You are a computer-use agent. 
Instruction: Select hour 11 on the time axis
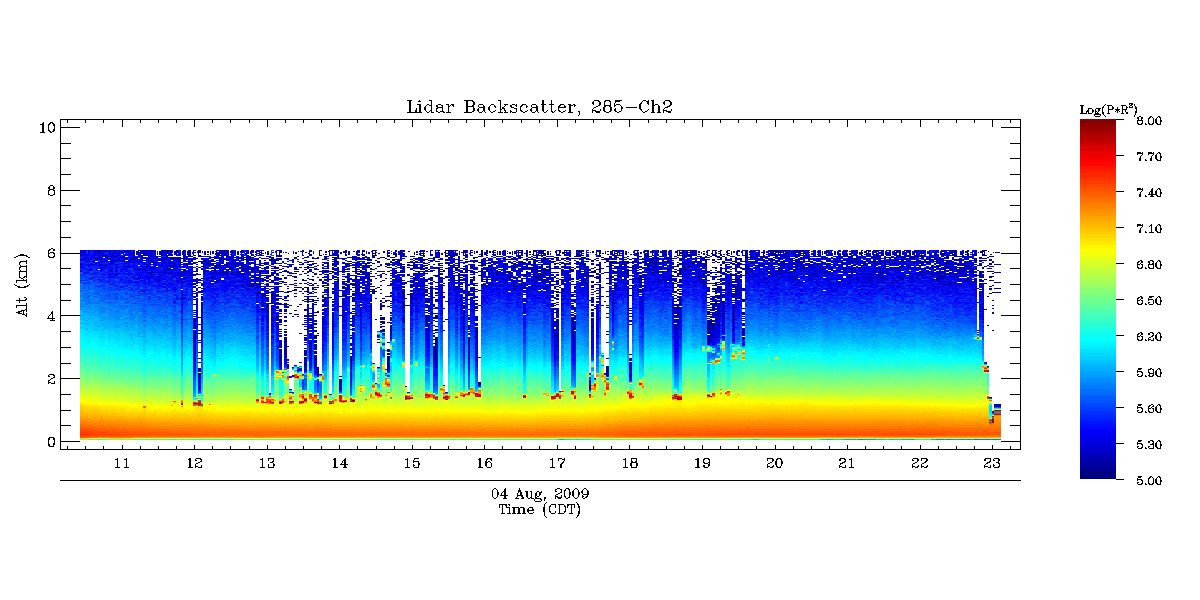122,464
